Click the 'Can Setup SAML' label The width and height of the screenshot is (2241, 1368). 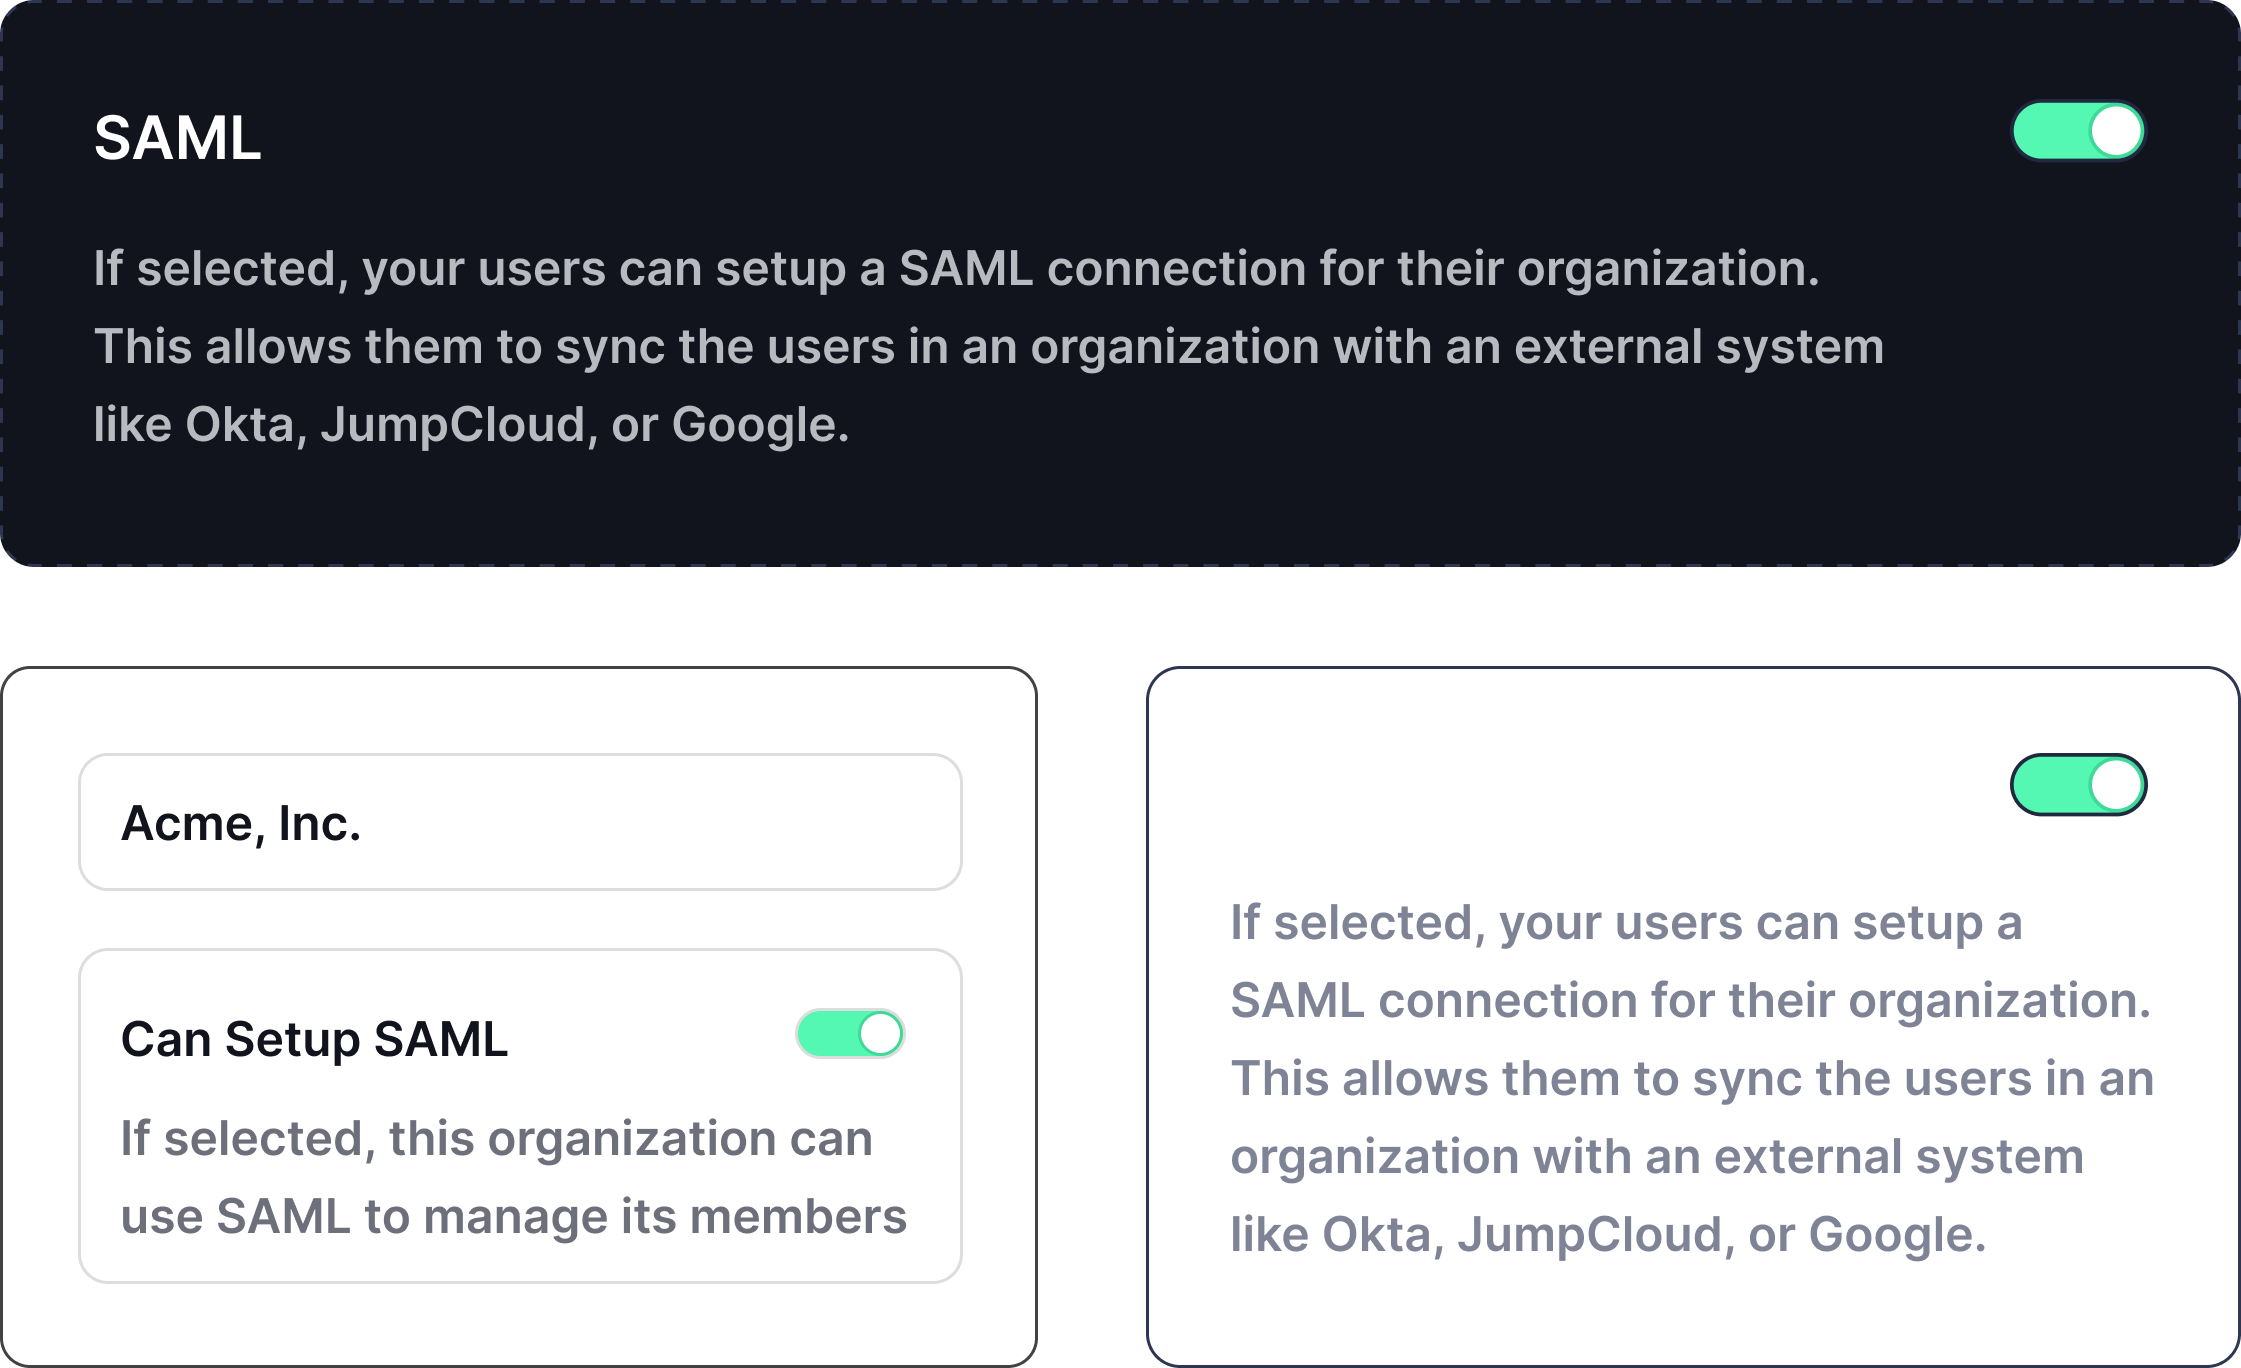tap(314, 1039)
